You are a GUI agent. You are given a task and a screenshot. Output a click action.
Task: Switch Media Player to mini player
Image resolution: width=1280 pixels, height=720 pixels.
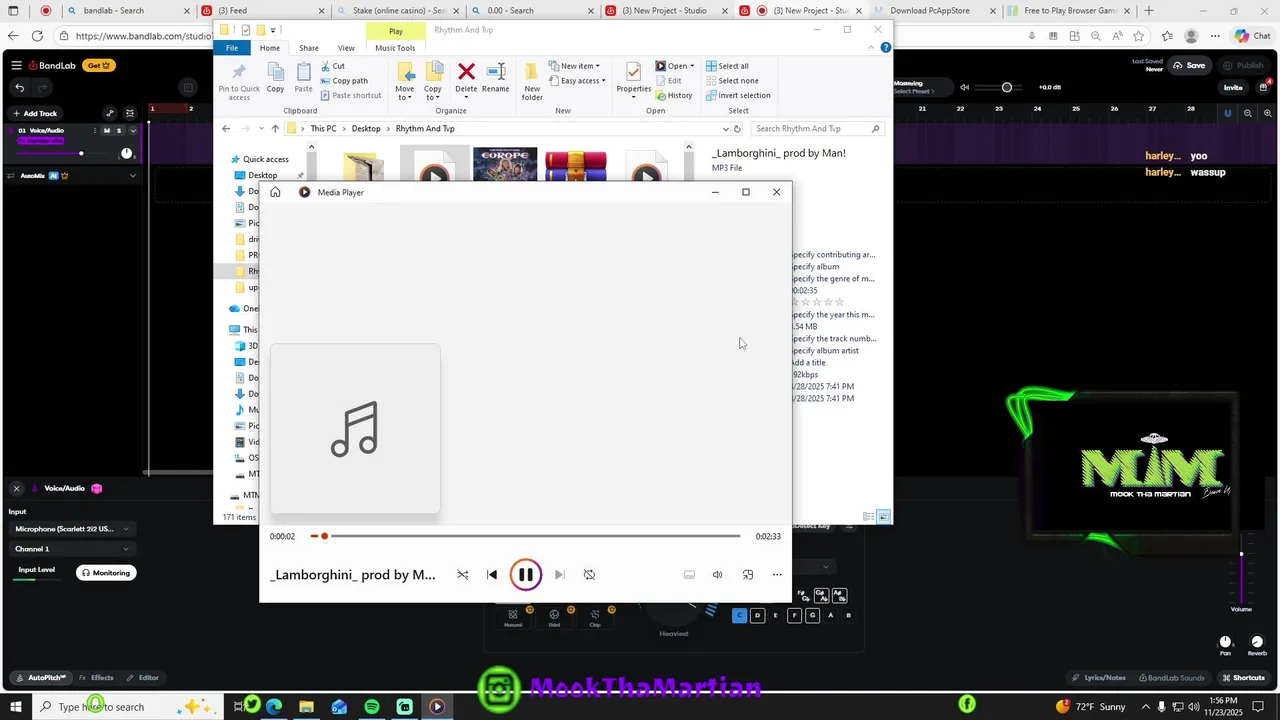click(x=748, y=575)
